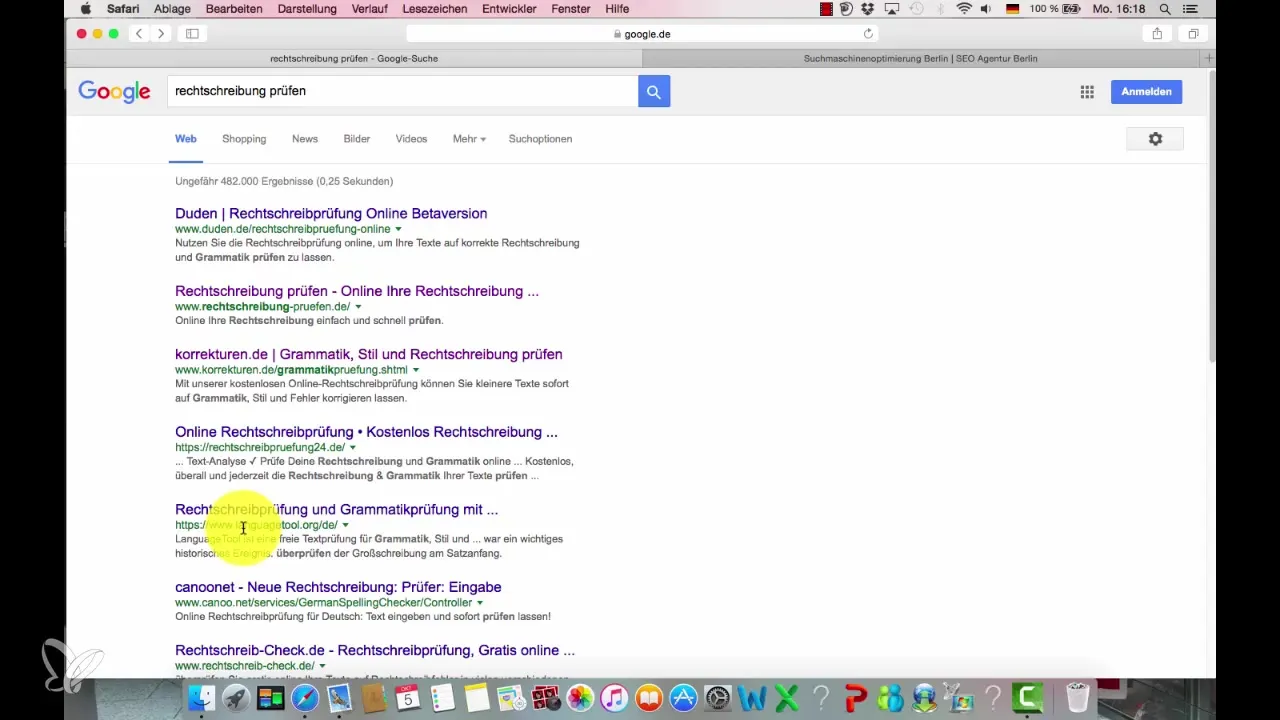Open System Preferences in dock
Image resolution: width=1280 pixels, height=720 pixels.
(x=718, y=697)
